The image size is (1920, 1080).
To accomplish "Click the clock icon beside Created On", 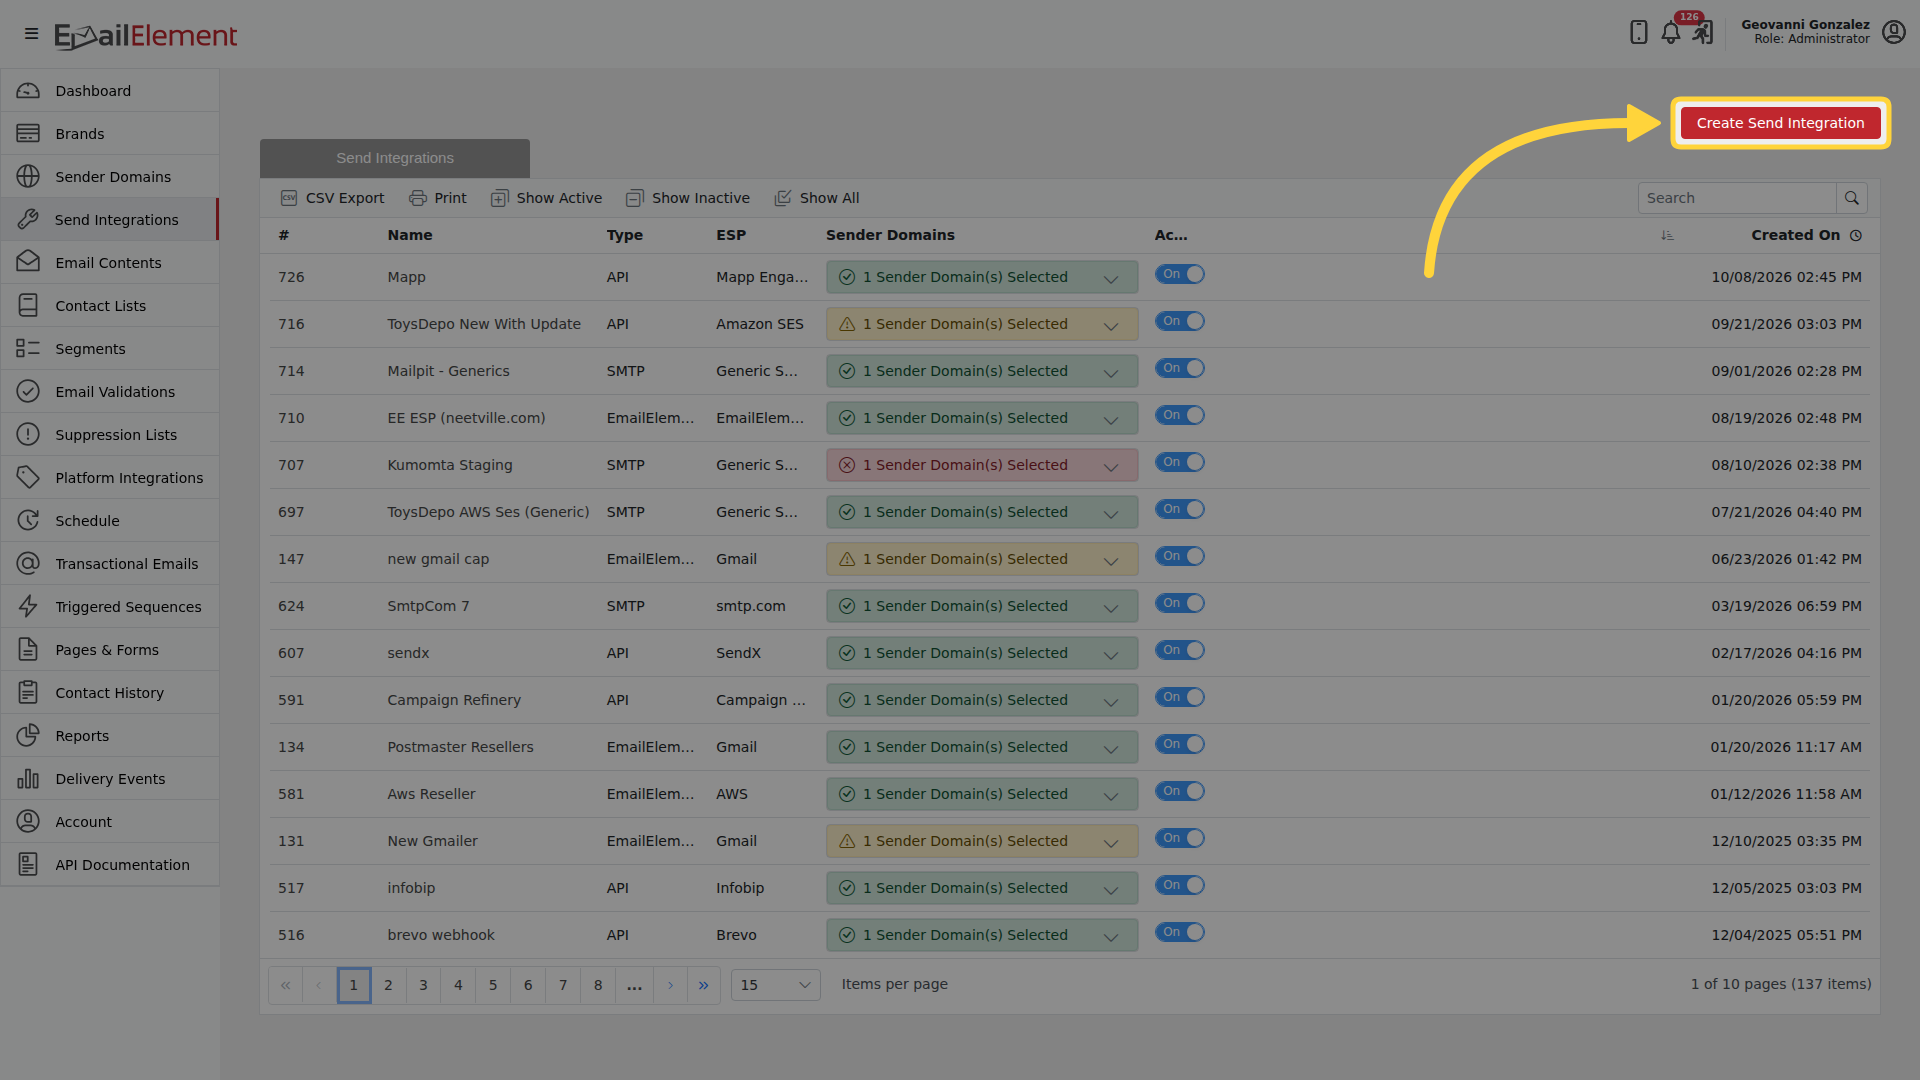I will click(x=1856, y=235).
